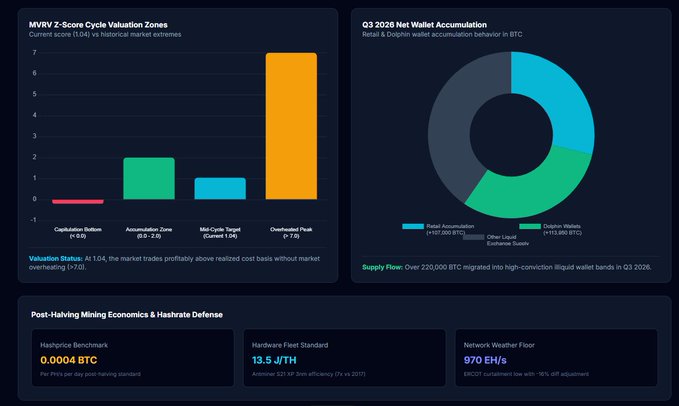Click the Current score (1.04) subtitle text
Viewport: 679px width, 406px height.
105,34
